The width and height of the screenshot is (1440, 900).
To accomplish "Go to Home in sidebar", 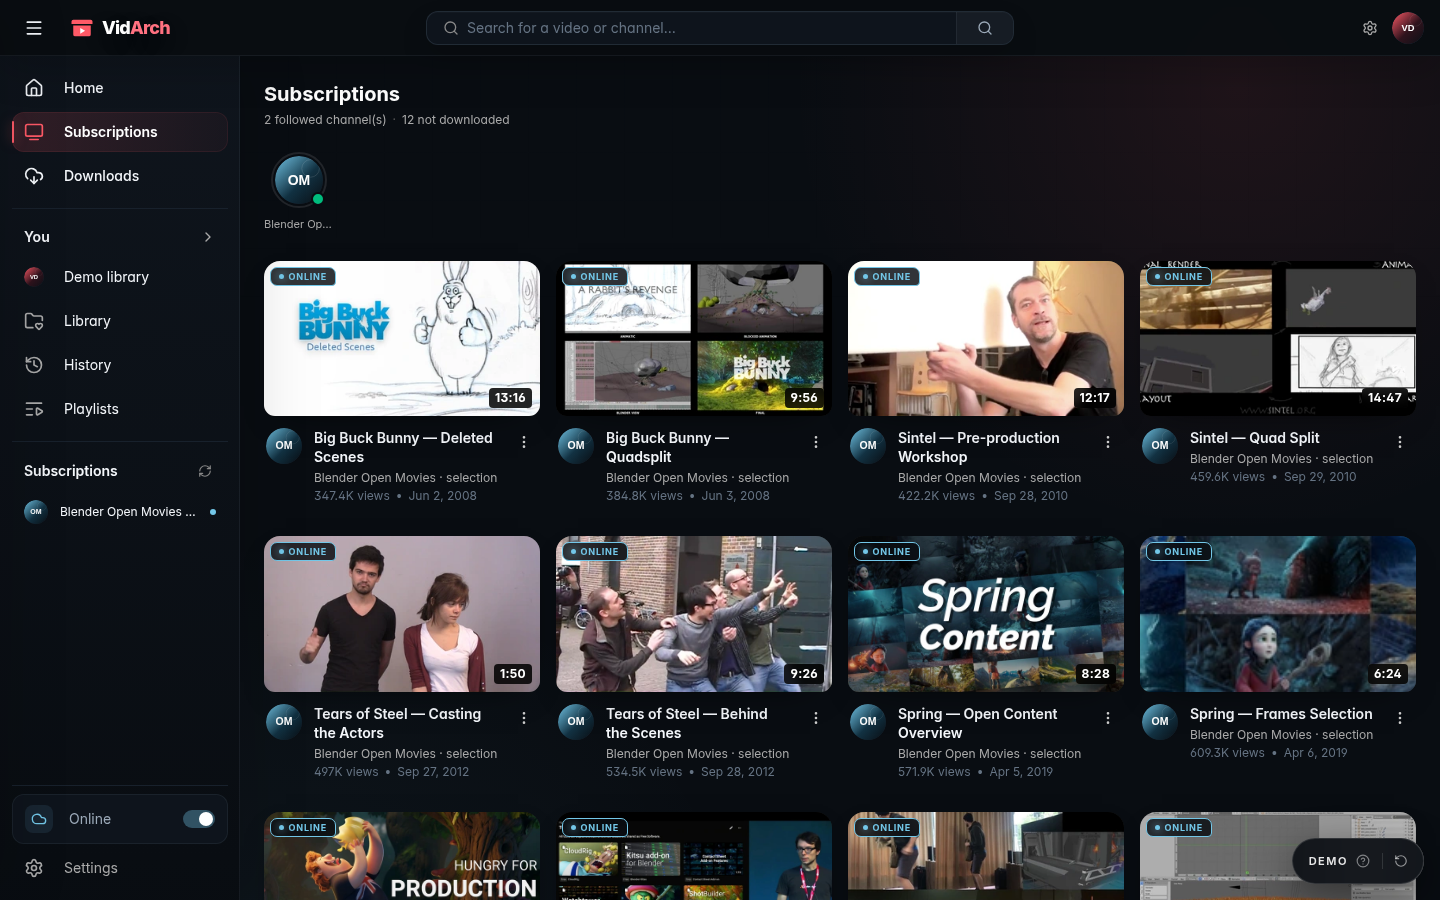I will [120, 88].
